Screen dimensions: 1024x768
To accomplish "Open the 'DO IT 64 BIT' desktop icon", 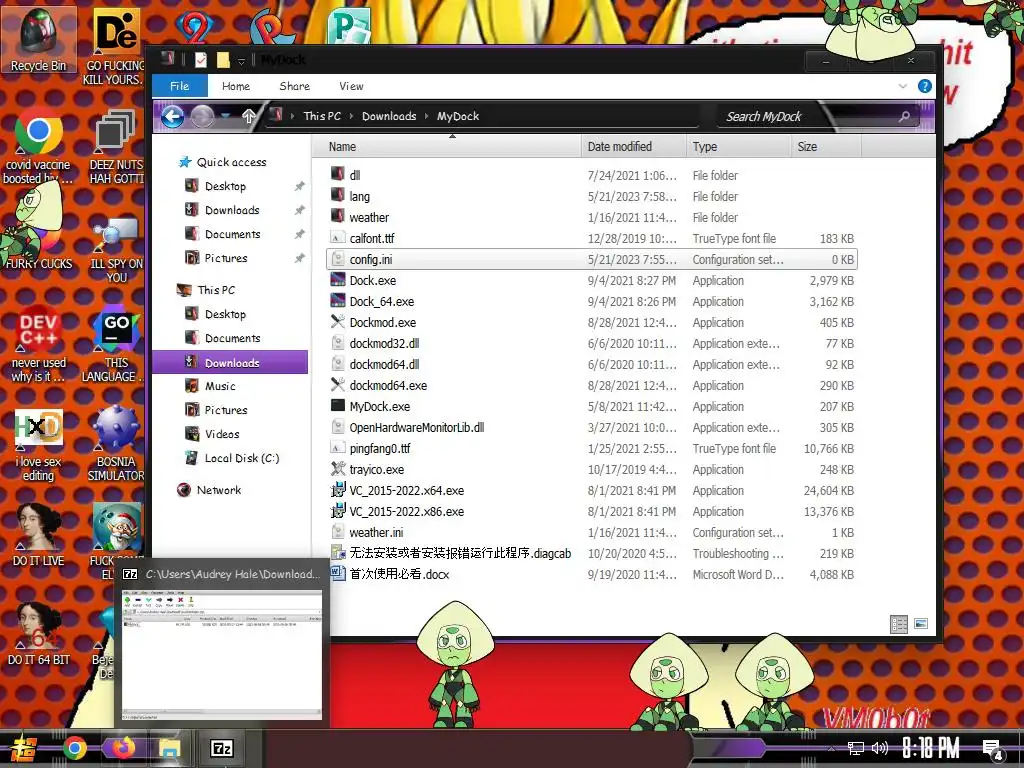I will click(38, 633).
